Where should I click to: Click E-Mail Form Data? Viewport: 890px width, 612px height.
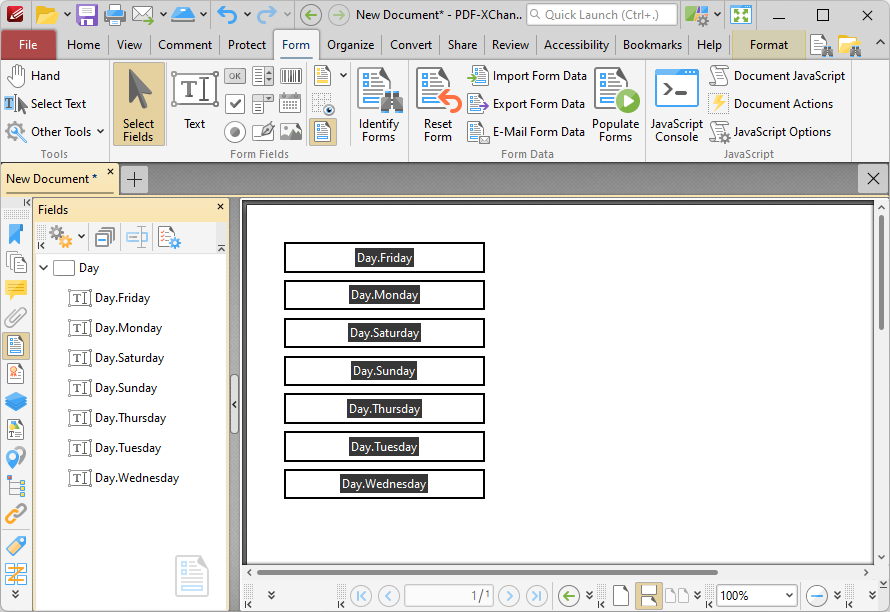point(526,132)
